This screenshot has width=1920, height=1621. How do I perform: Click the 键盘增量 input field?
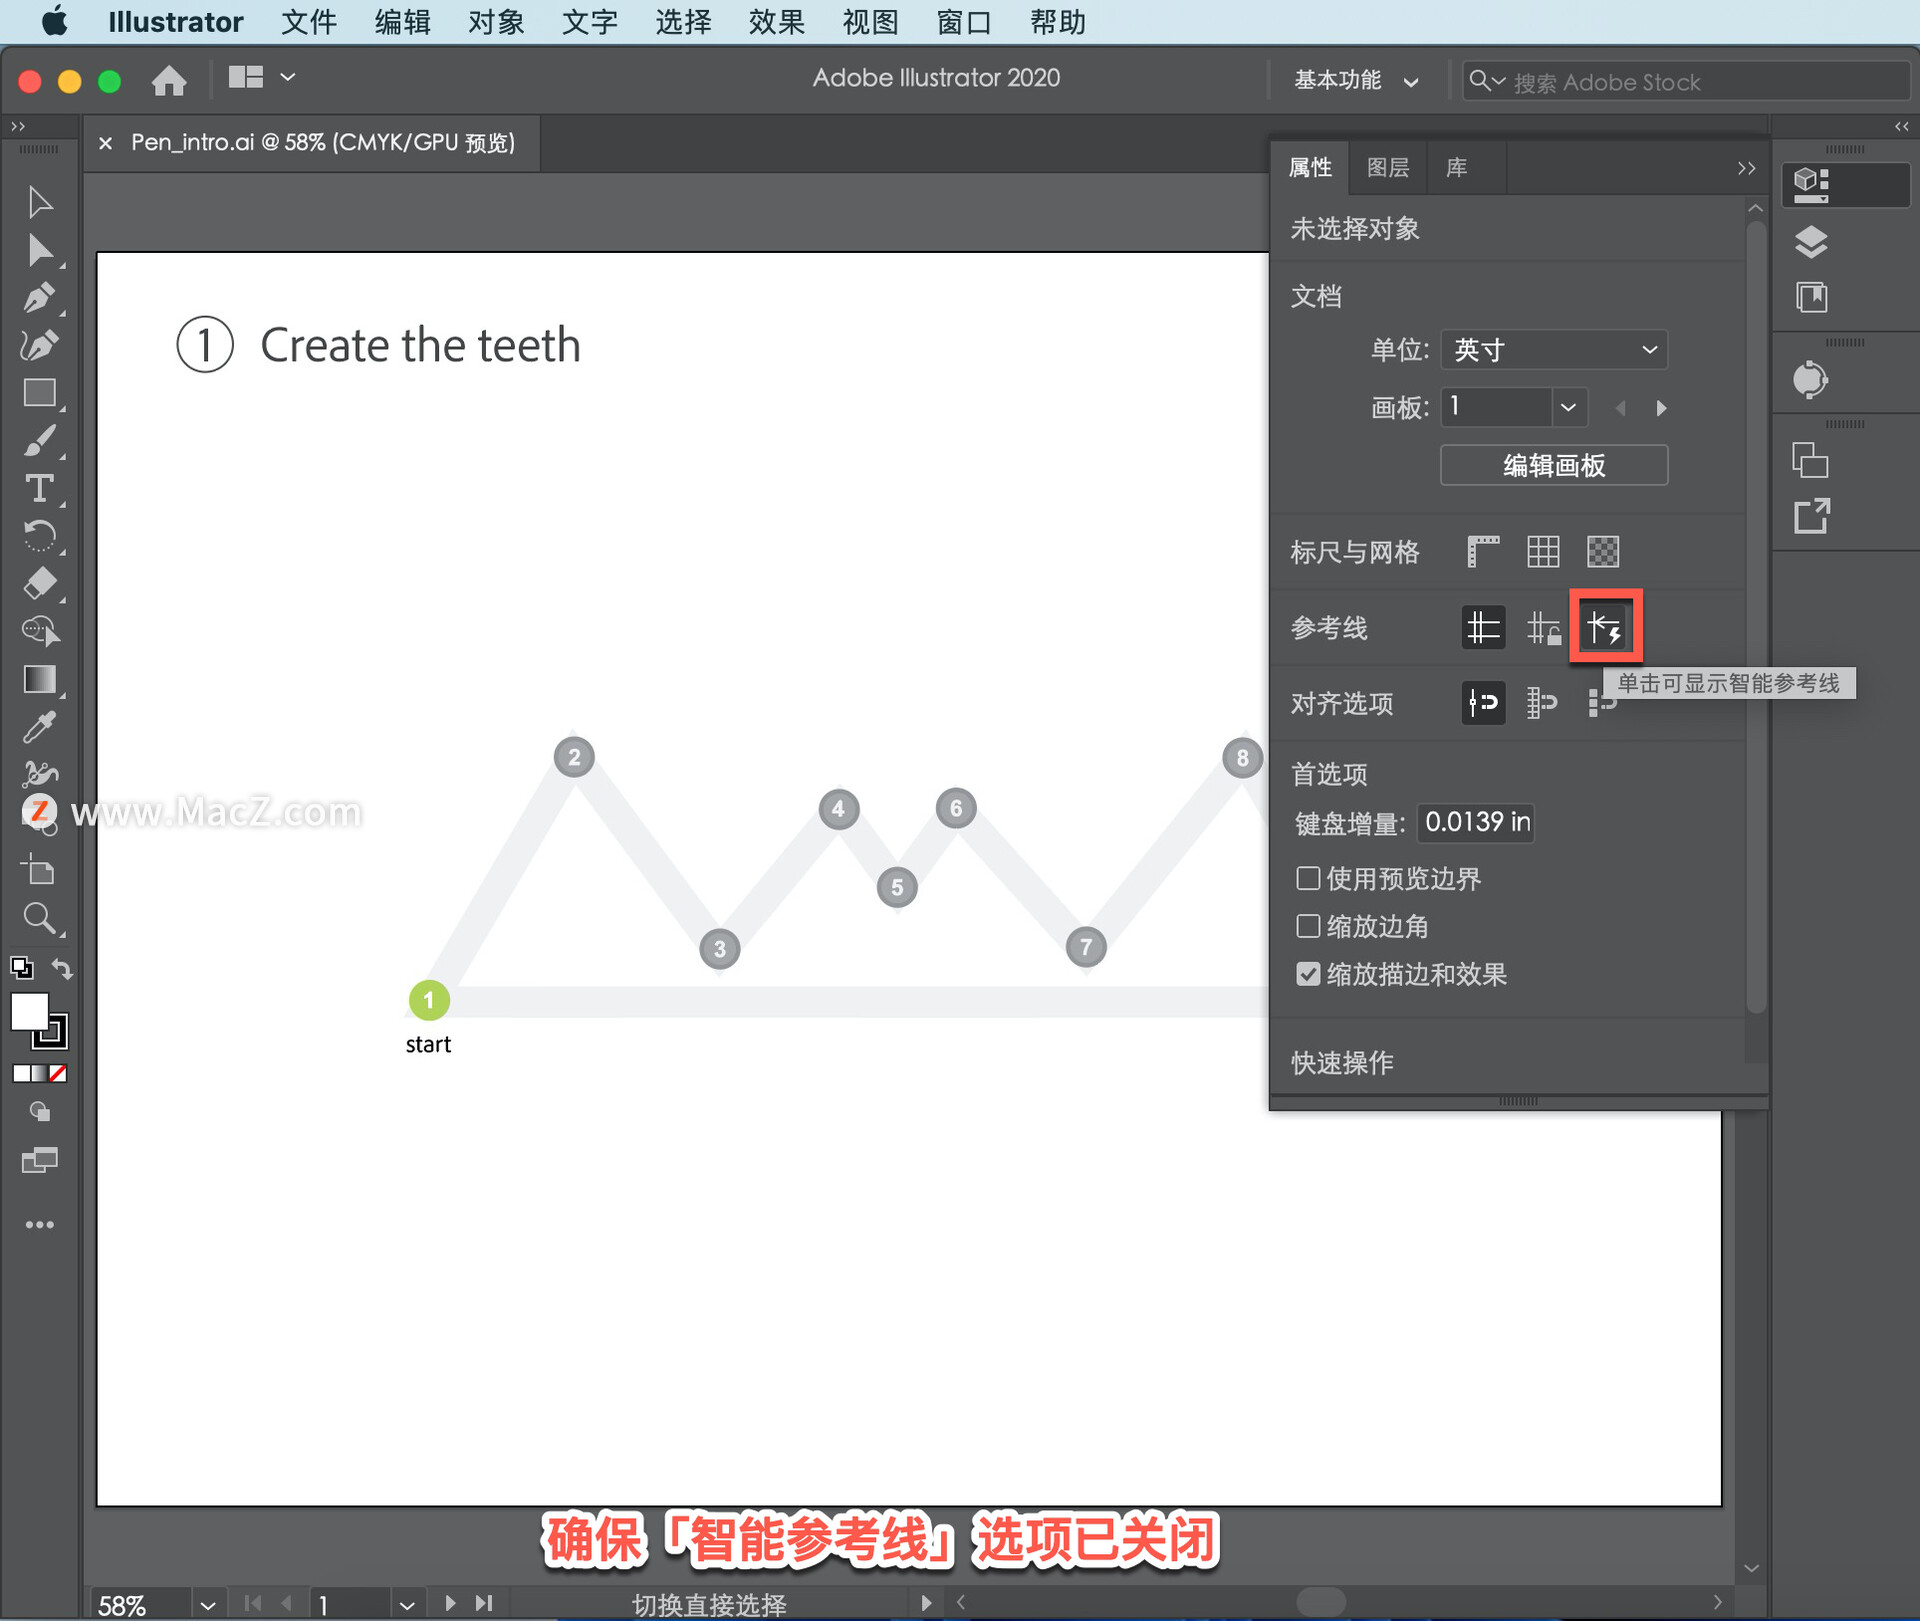click(x=1475, y=822)
